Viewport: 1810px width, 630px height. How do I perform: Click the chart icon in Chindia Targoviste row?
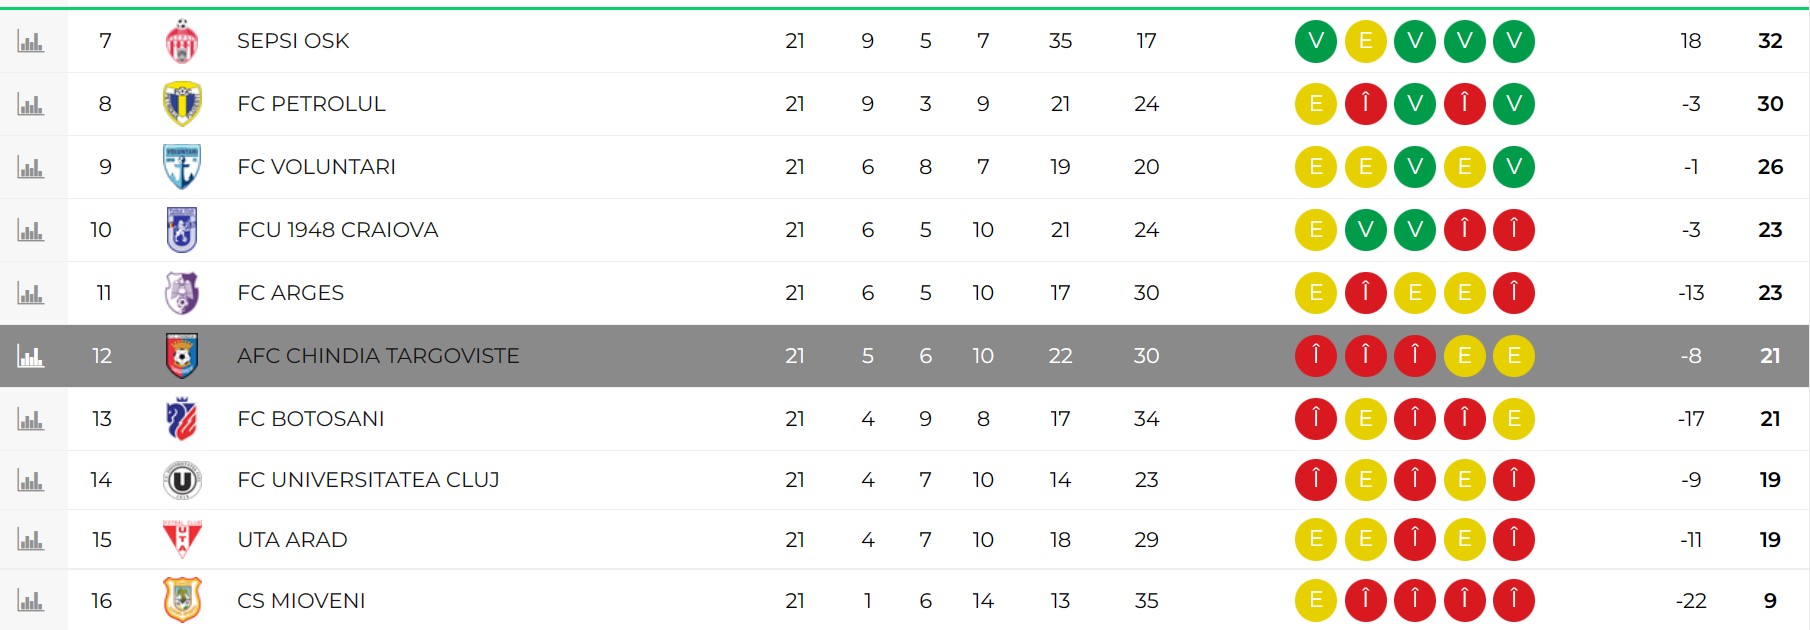(x=31, y=356)
